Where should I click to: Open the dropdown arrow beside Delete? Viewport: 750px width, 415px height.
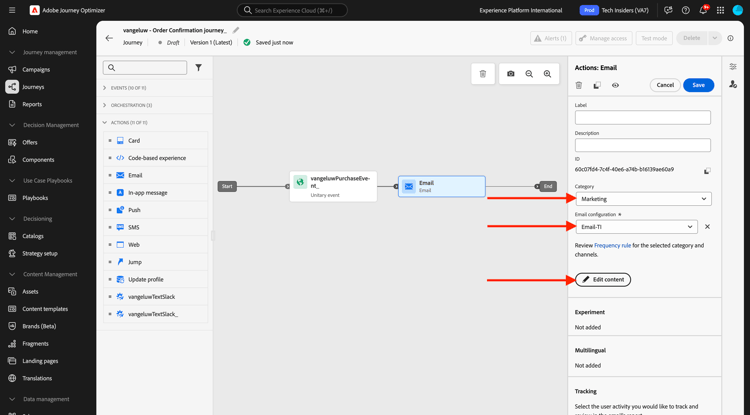coord(715,38)
